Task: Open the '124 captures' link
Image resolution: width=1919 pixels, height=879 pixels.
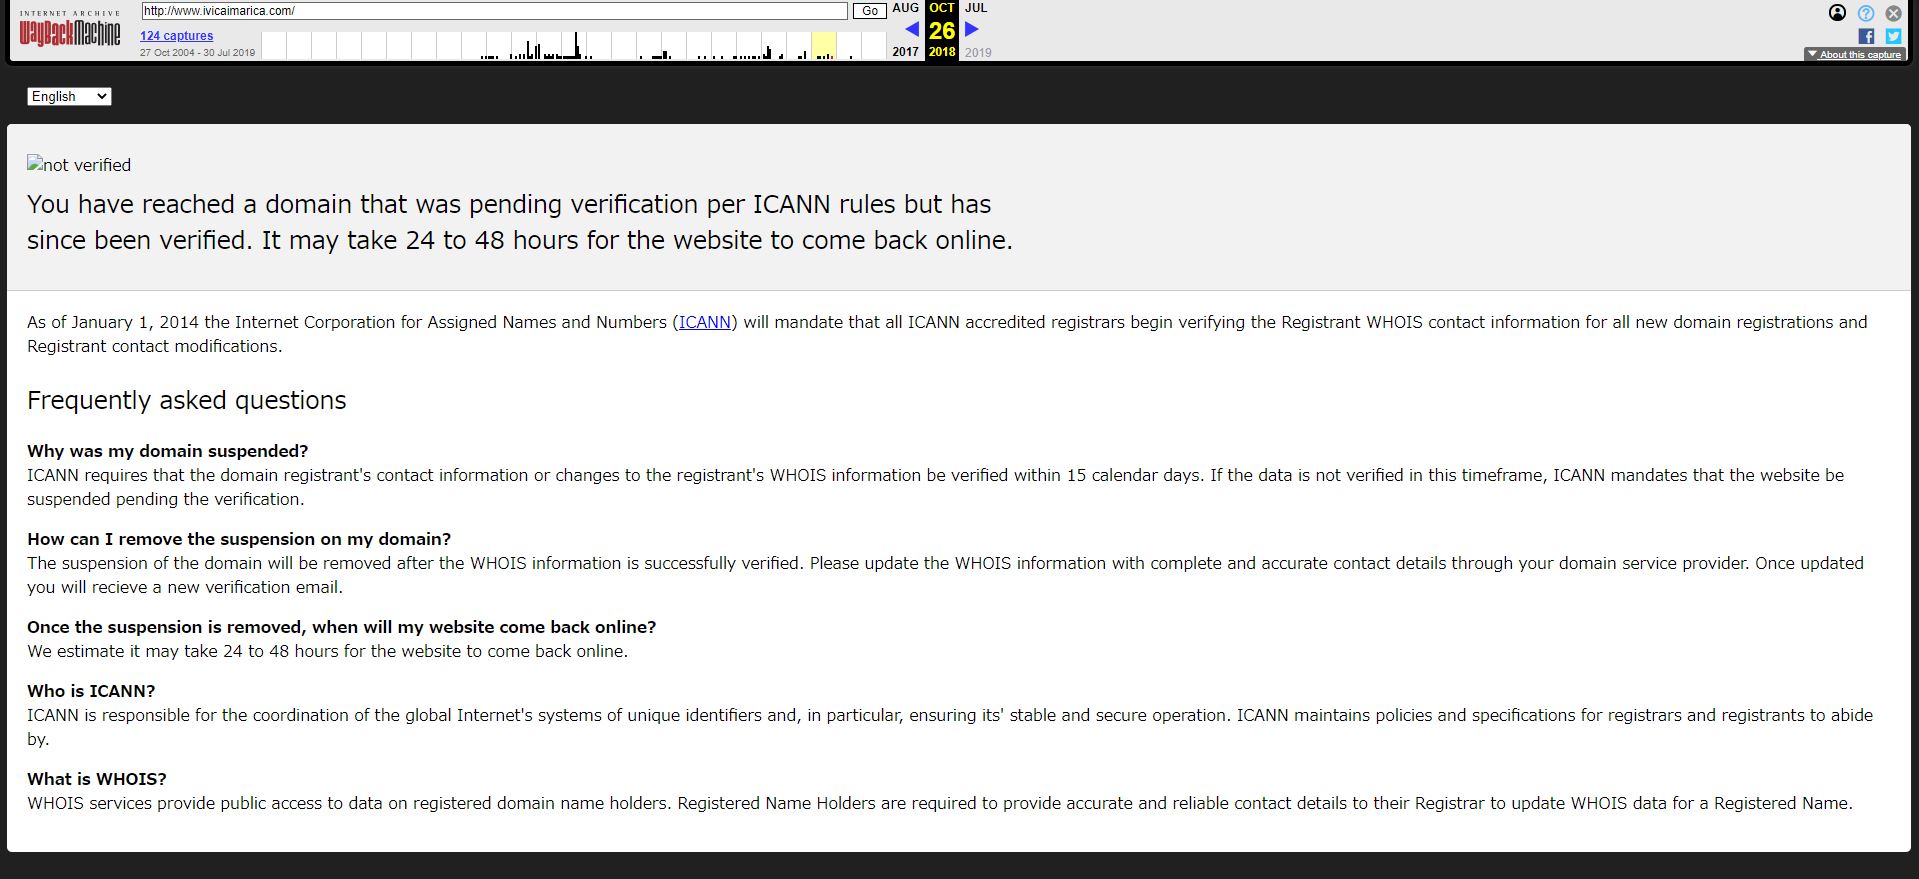Action: pyautogui.click(x=176, y=35)
